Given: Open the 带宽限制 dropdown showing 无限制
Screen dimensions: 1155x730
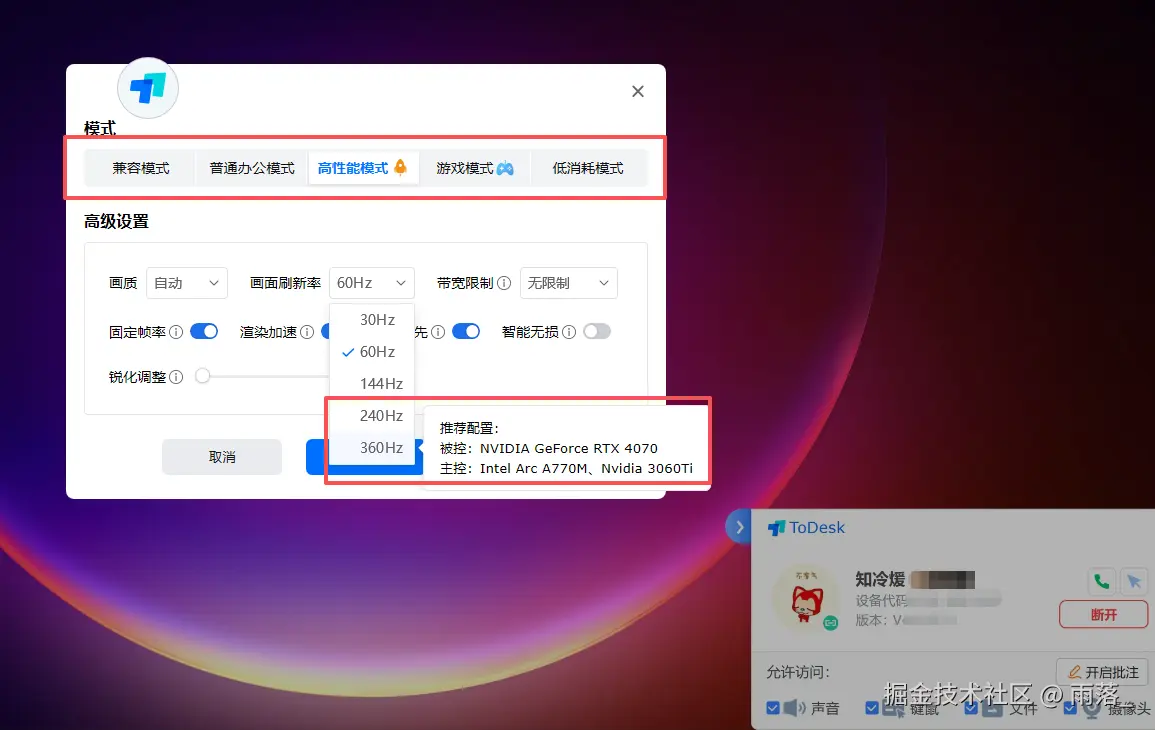Looking at the screenshot, I should (569, 283).
